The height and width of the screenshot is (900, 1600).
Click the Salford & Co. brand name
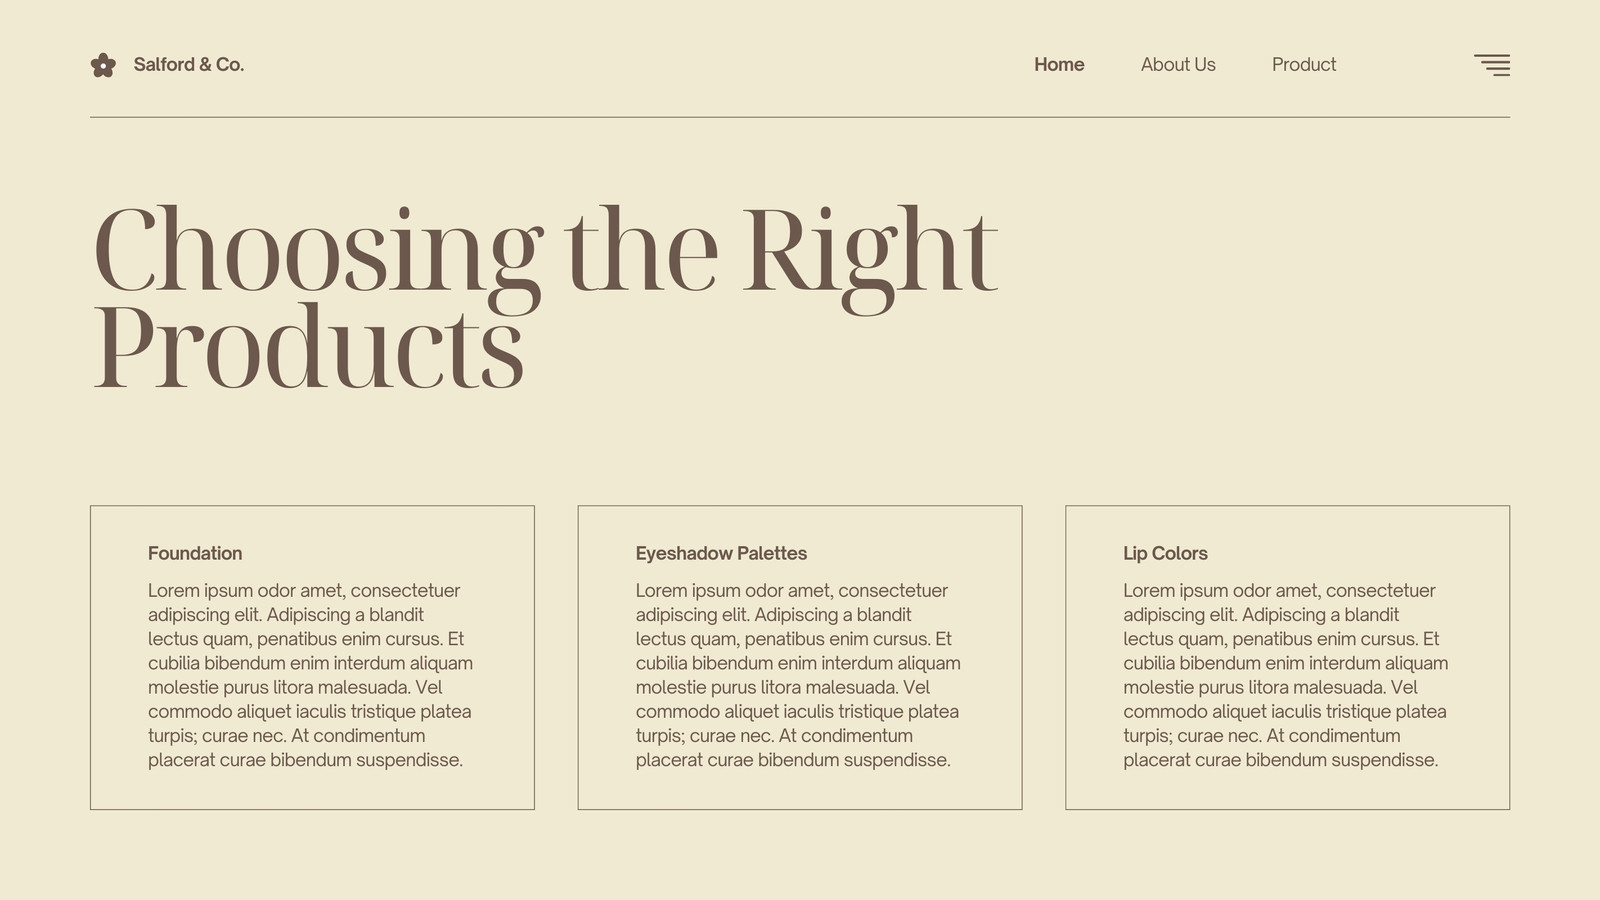(x=189, y=64)
